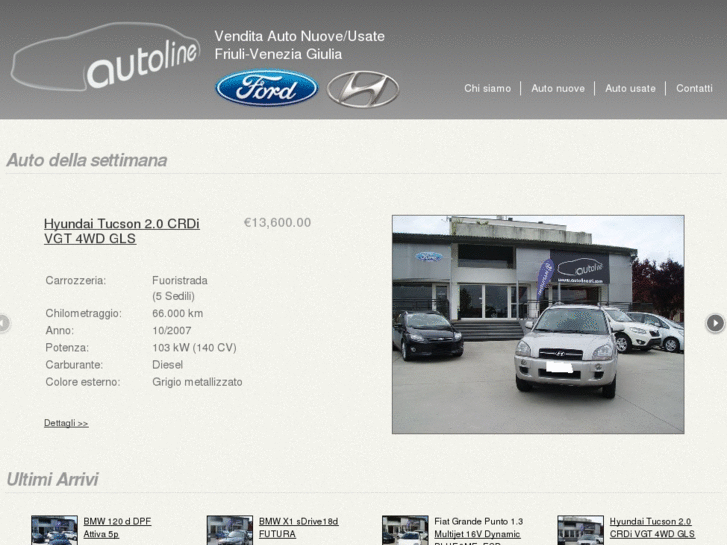Click the Fuoristrada body type value
Viewport: 727px width, 545px height.
(x=180, y=281)
